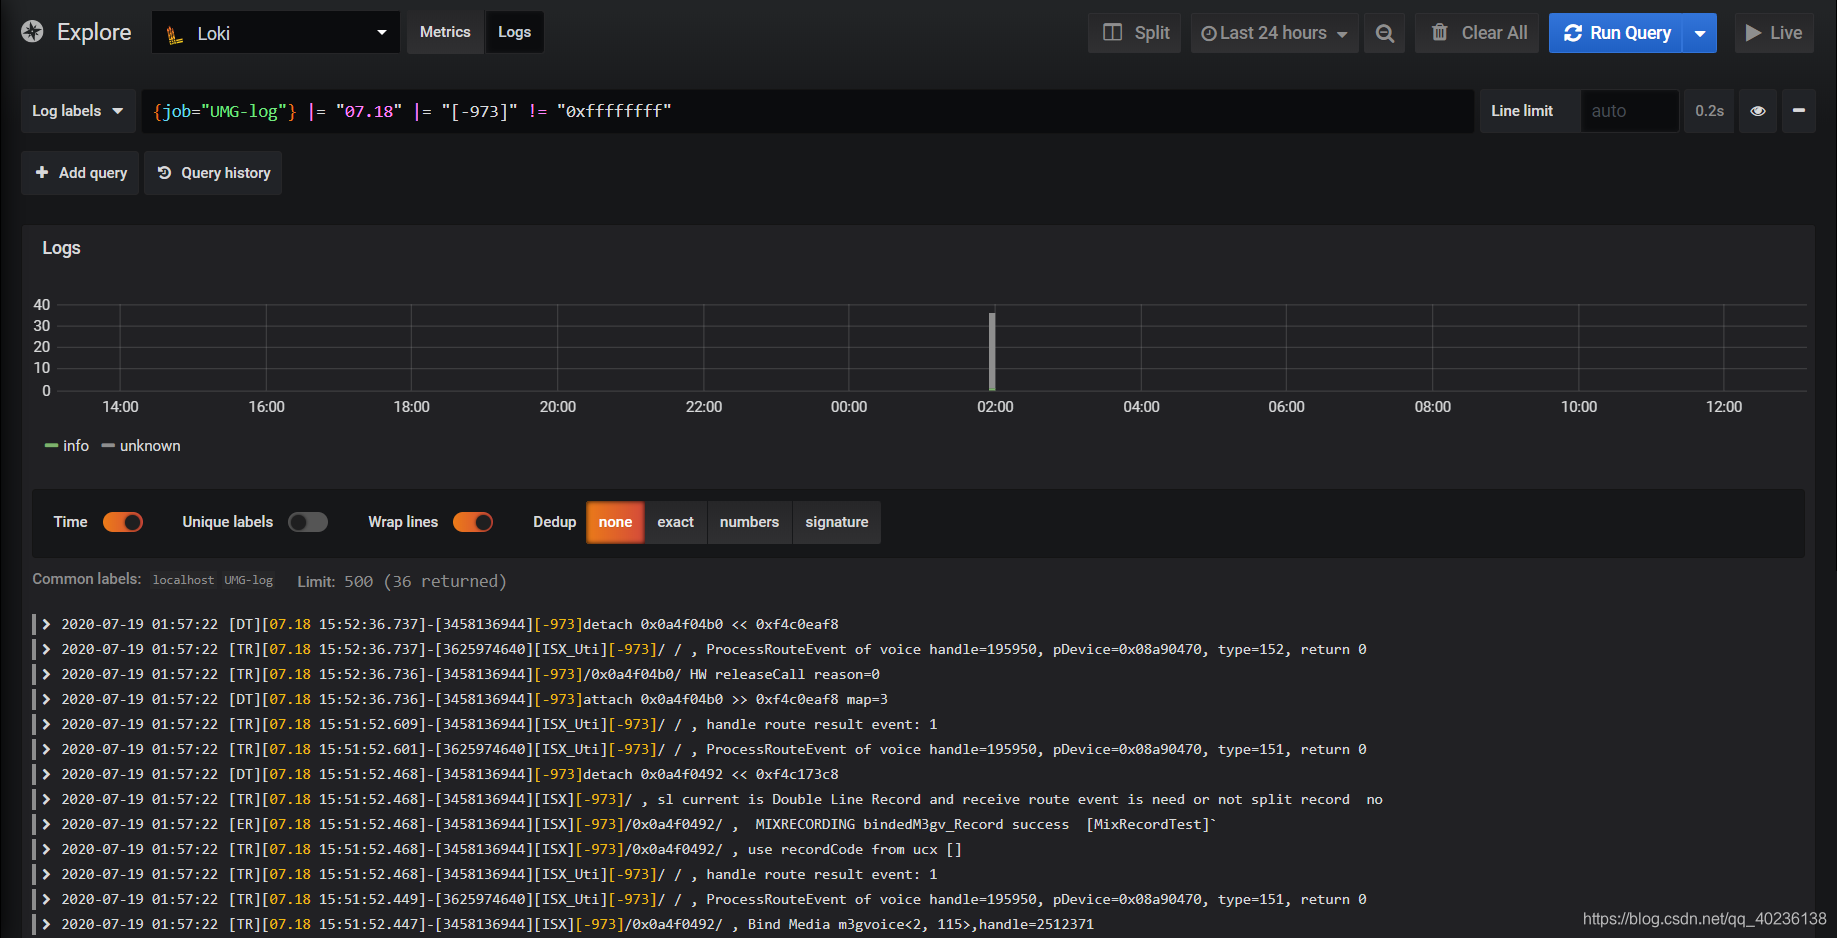Click the clock icon in time picker
This screenshot has height=938, width=1837.
click(x=1208, y=34)
